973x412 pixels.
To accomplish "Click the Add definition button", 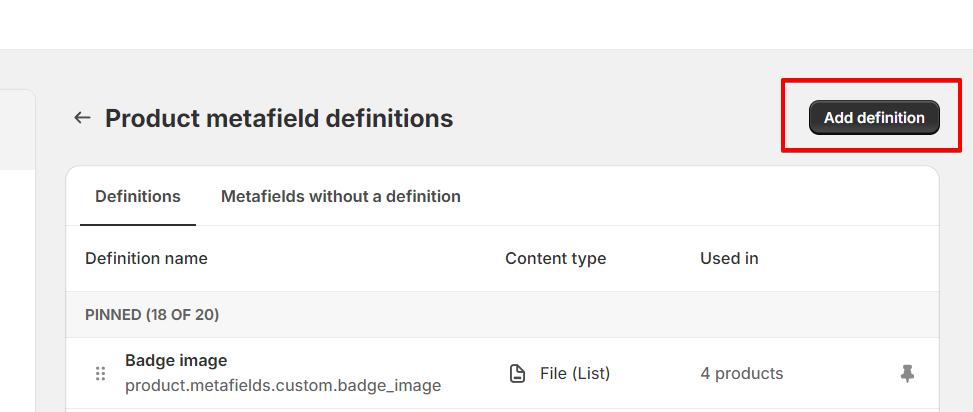I will coord(874,118).
